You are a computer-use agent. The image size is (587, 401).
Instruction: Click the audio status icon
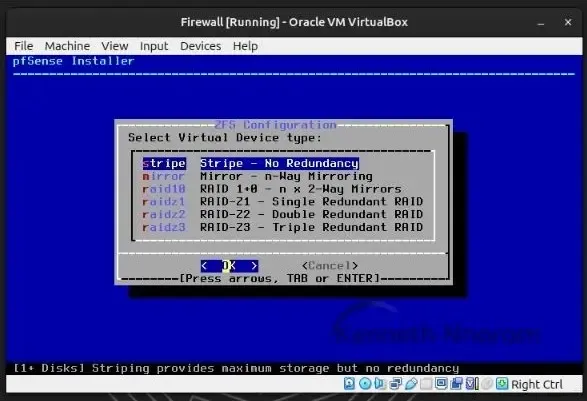point(379,384)
